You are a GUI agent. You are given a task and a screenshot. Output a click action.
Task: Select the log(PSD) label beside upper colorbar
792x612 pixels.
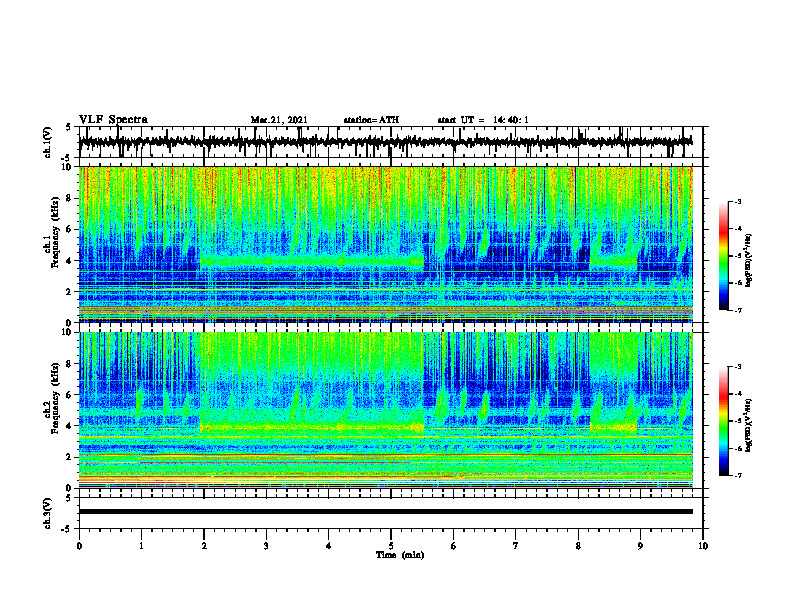pyautogui.click(x=748, y=260)
